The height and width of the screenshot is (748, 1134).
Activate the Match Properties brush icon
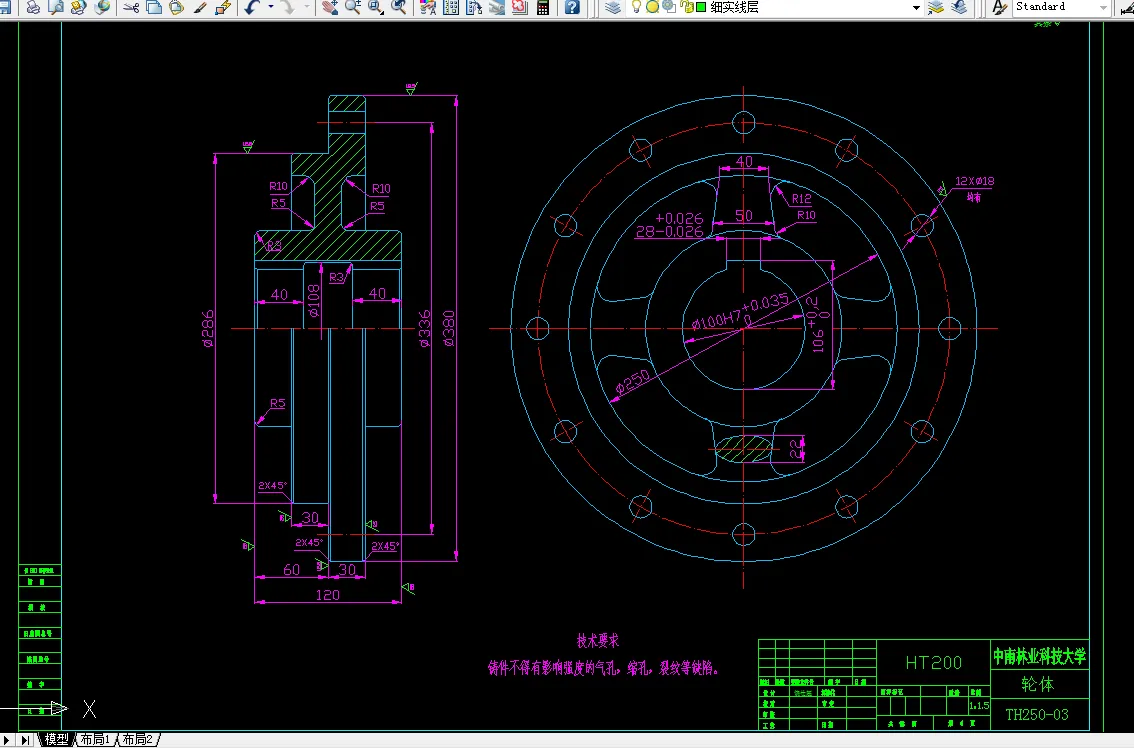(x=200, y=7)
